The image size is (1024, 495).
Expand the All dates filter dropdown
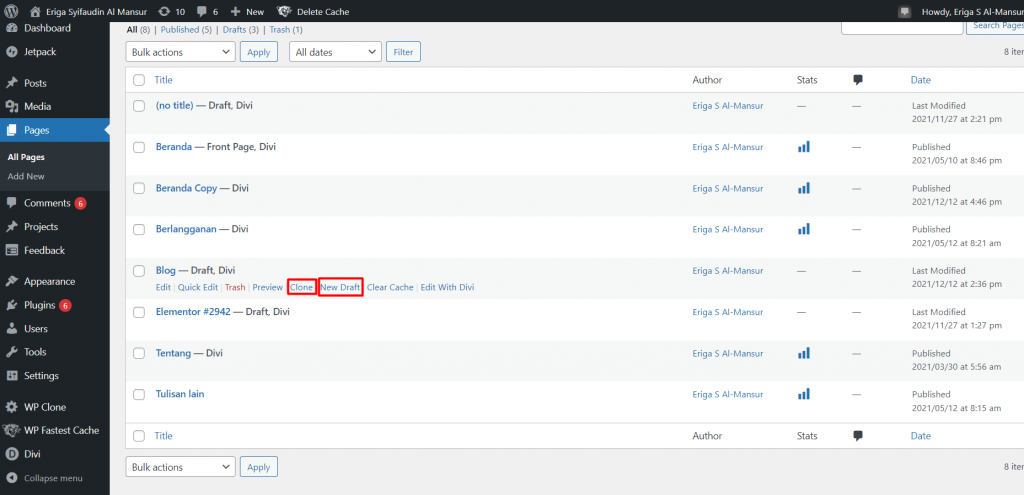(x=334, y=51)
